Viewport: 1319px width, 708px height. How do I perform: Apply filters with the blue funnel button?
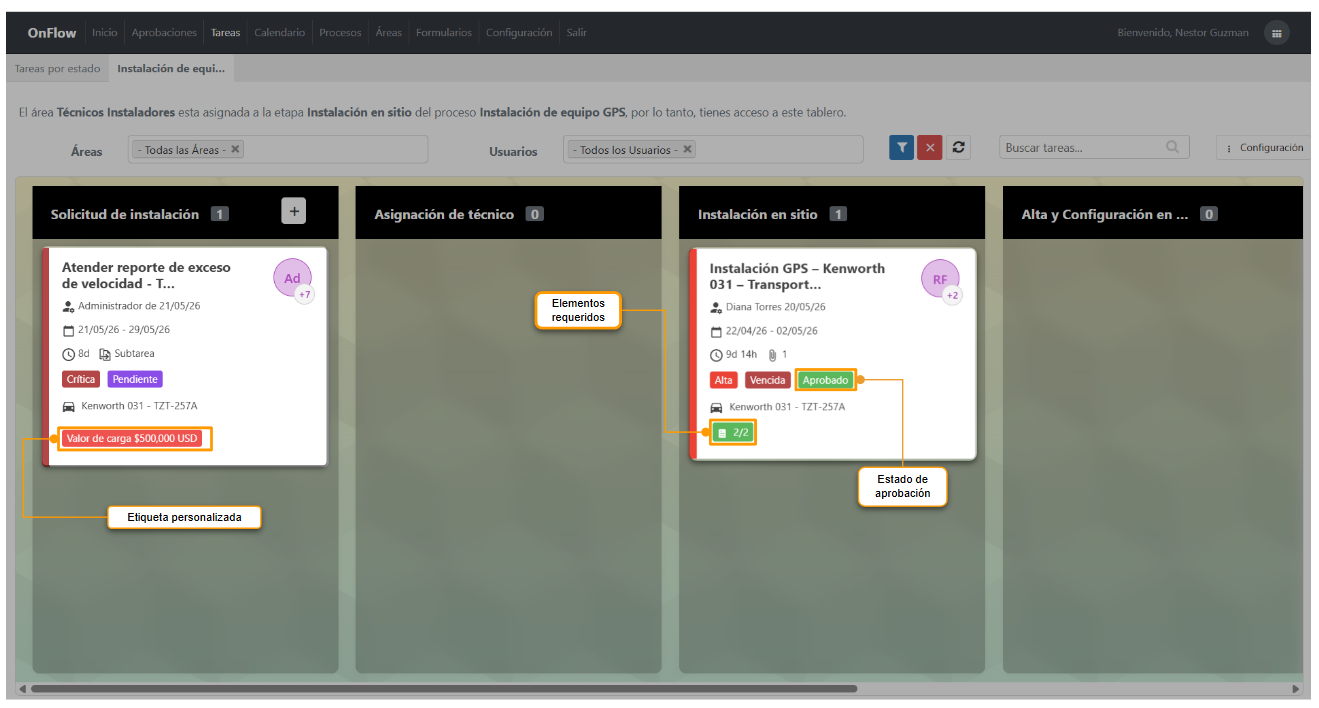pos(902,148)
